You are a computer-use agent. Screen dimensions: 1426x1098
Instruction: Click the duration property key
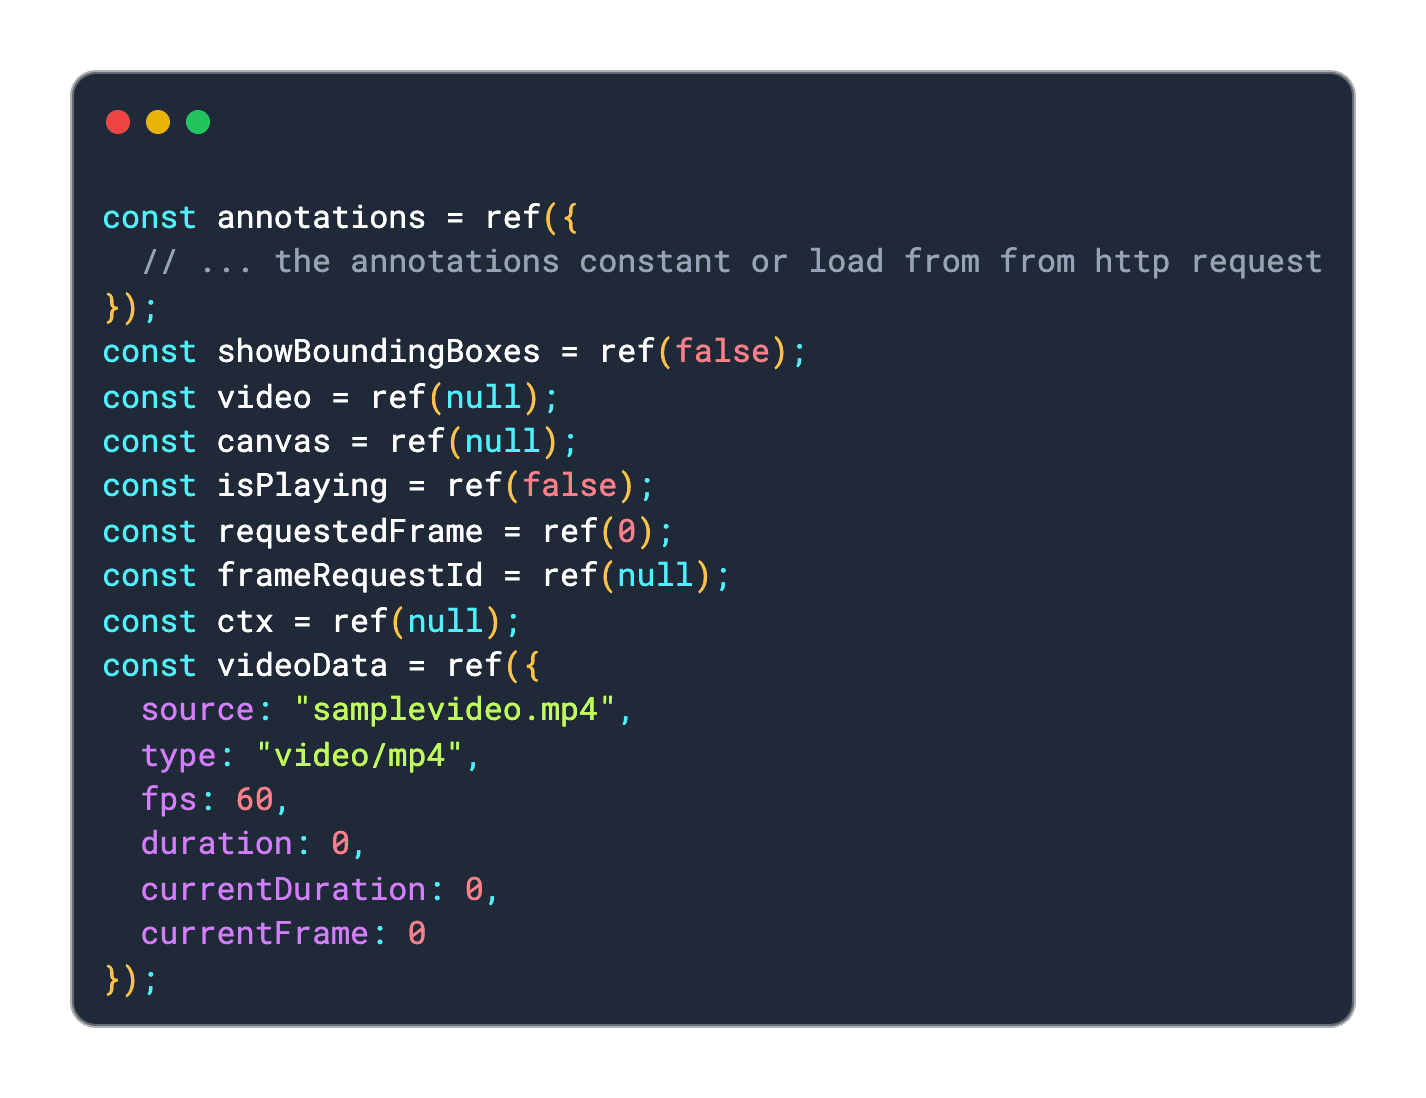(217, 844)
